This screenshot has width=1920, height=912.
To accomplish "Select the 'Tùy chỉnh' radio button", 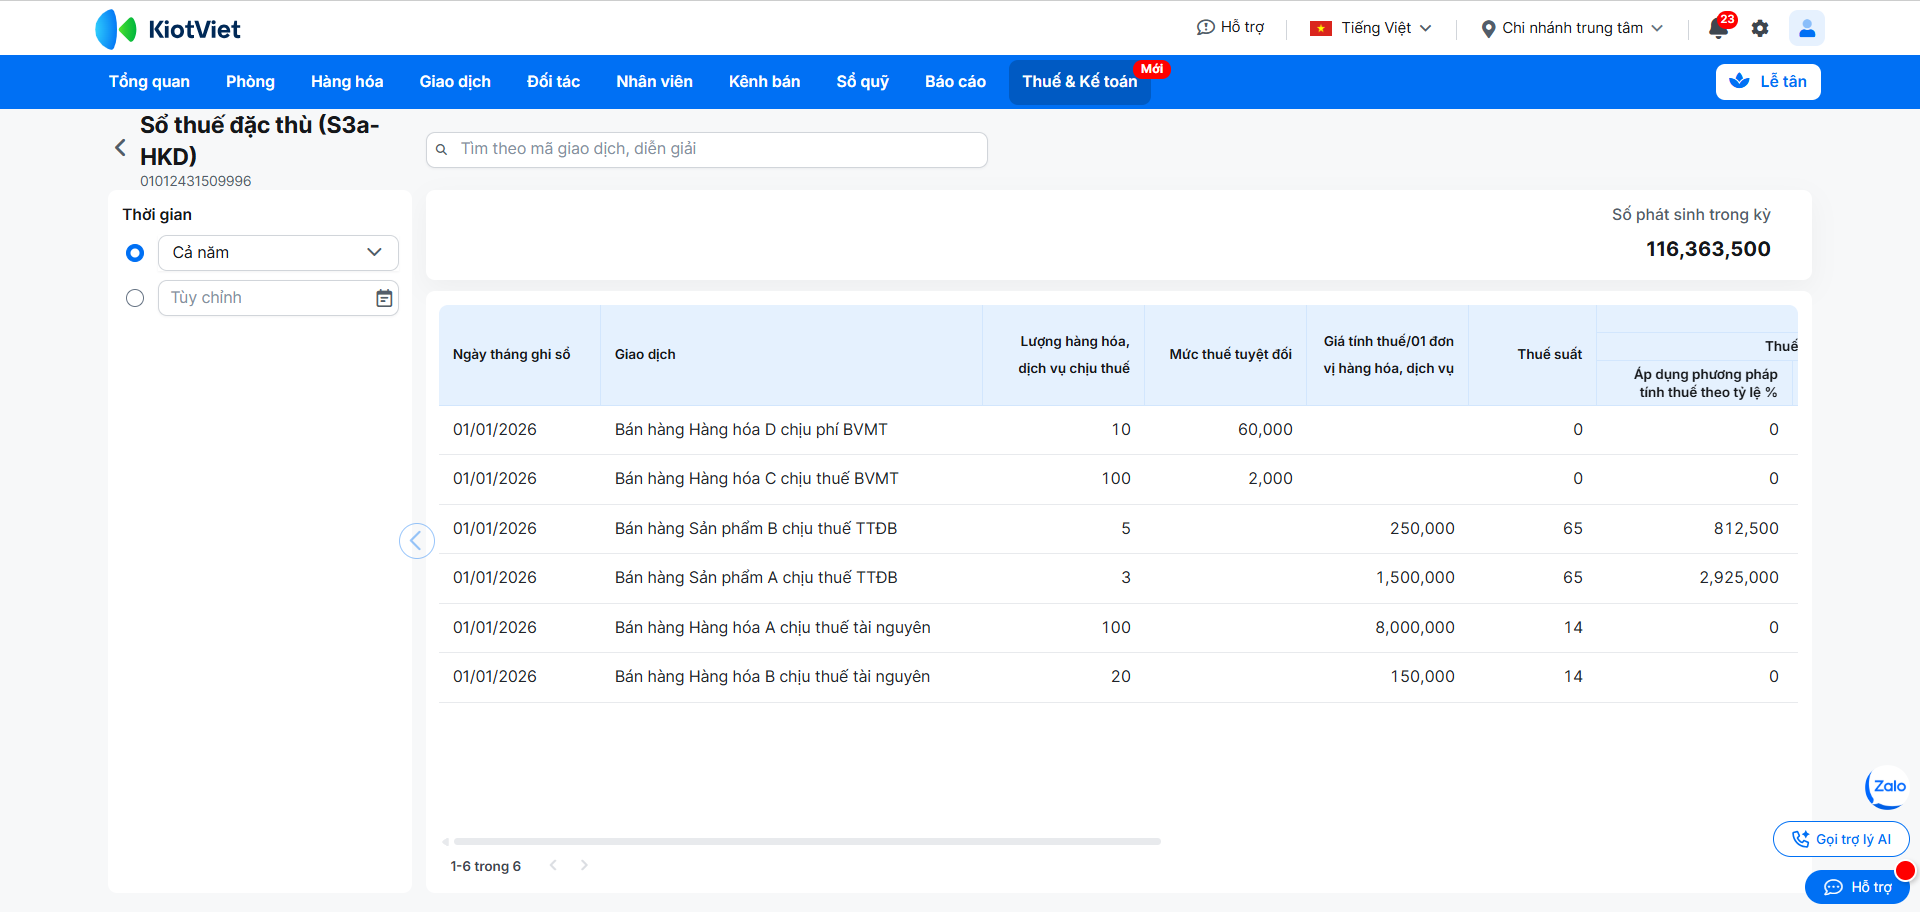I will (x=135, y=298).
